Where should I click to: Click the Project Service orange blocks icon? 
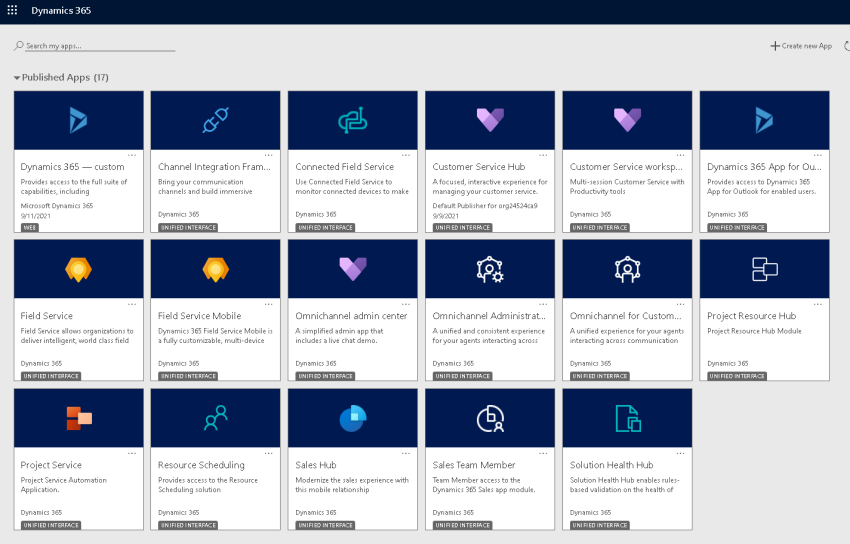79,418
